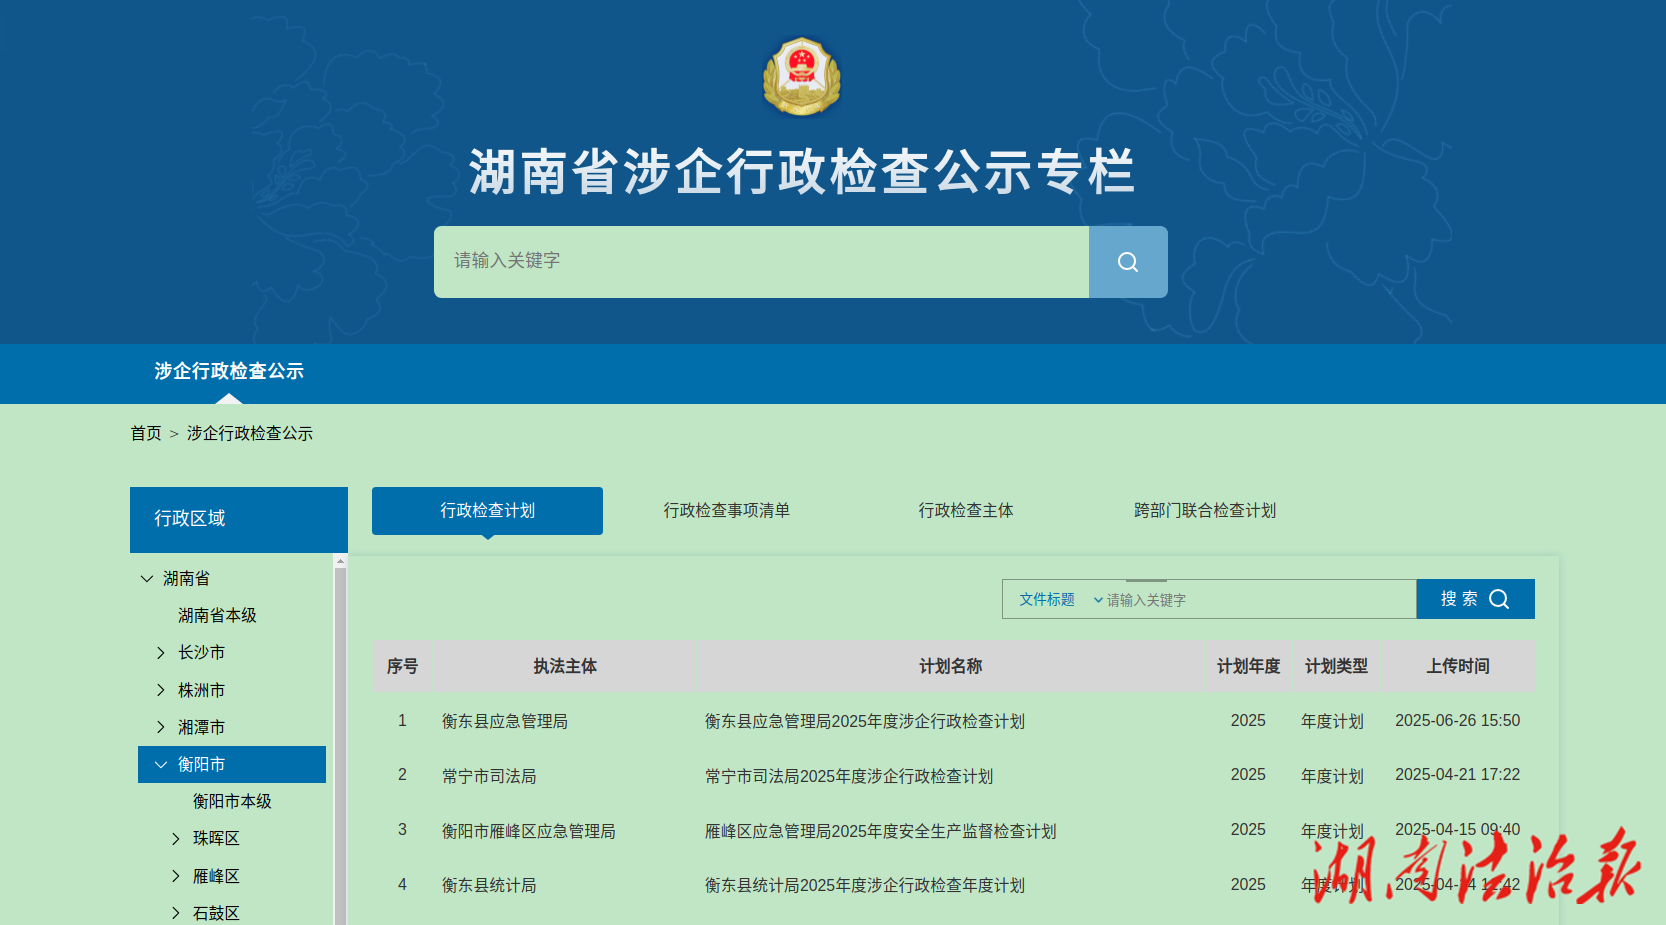This screenshot has height=925, width=1666.
Task: Click the main keyword search input box
Action: click(x=760, y=261)
